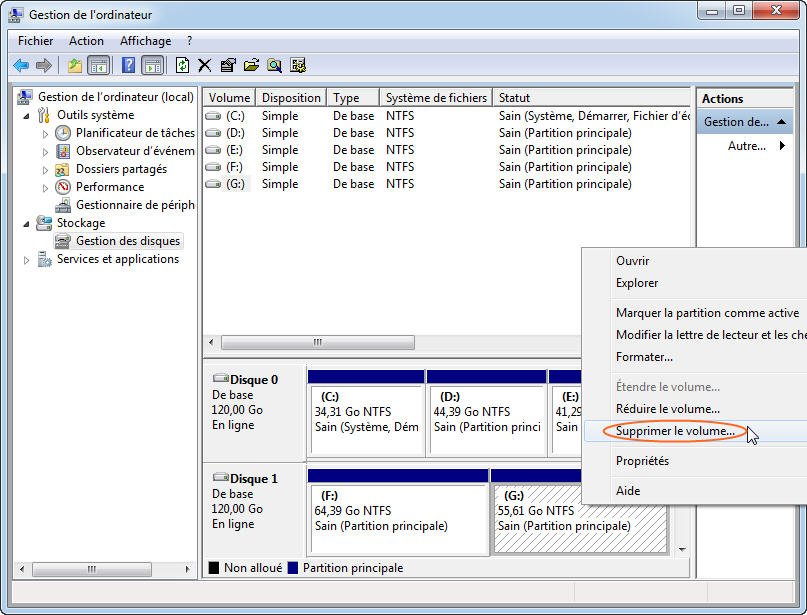Collapse the Stockage tree node
This screenshot has width=807, height=615.
coord(26,224)
